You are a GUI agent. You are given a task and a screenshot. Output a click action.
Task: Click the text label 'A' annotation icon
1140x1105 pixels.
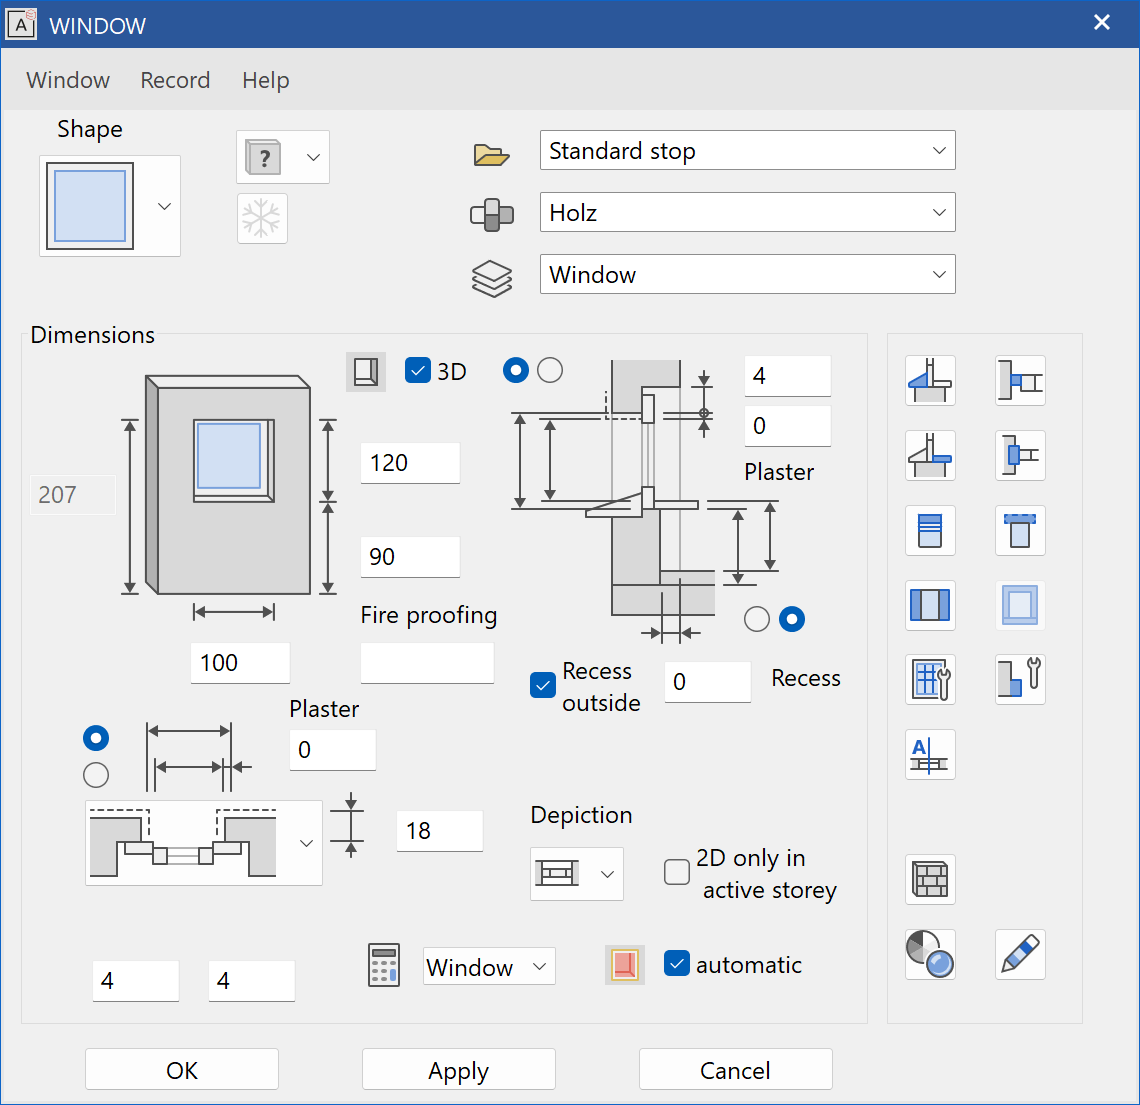click(930, 755)
